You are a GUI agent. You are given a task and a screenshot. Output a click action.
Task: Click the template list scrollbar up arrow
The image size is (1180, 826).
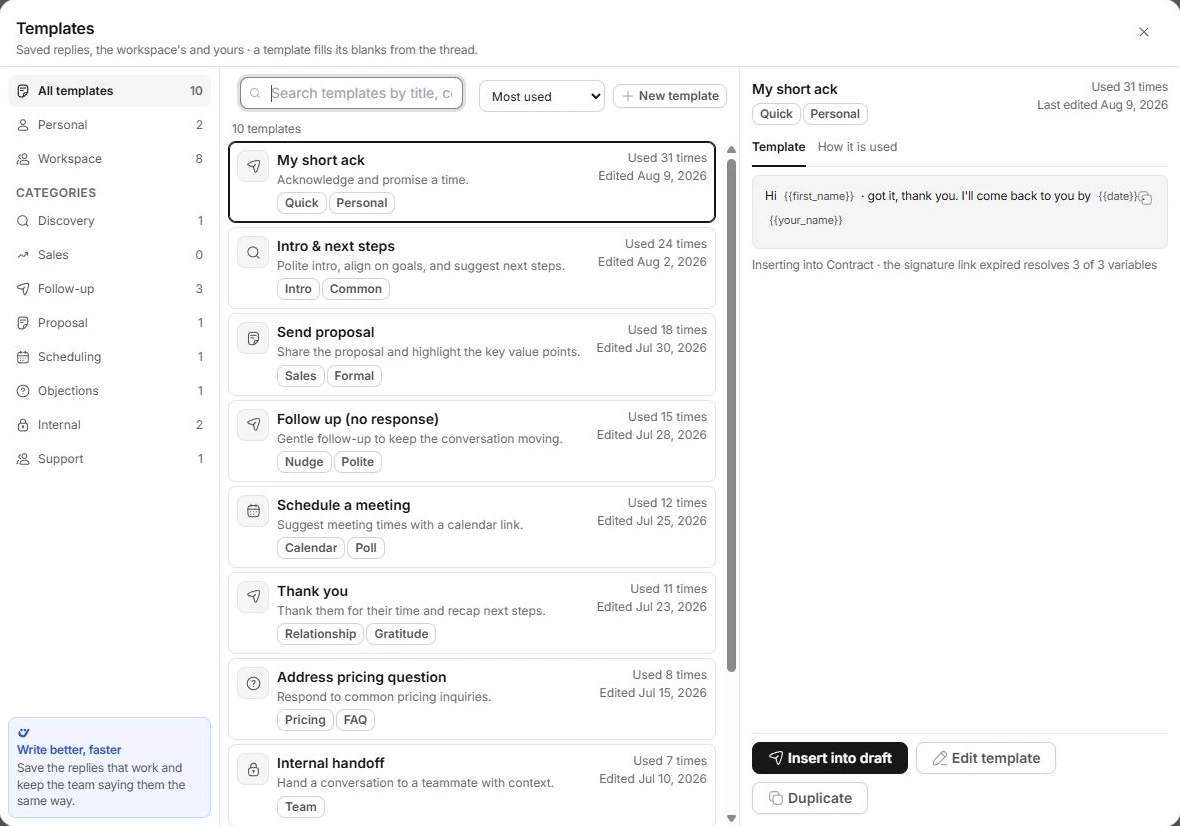coord(731,150)
